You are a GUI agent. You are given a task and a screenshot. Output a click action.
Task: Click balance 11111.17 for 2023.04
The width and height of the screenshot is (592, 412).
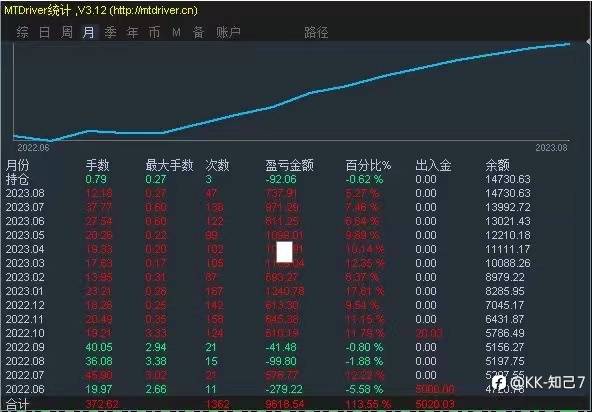point(508,249)
